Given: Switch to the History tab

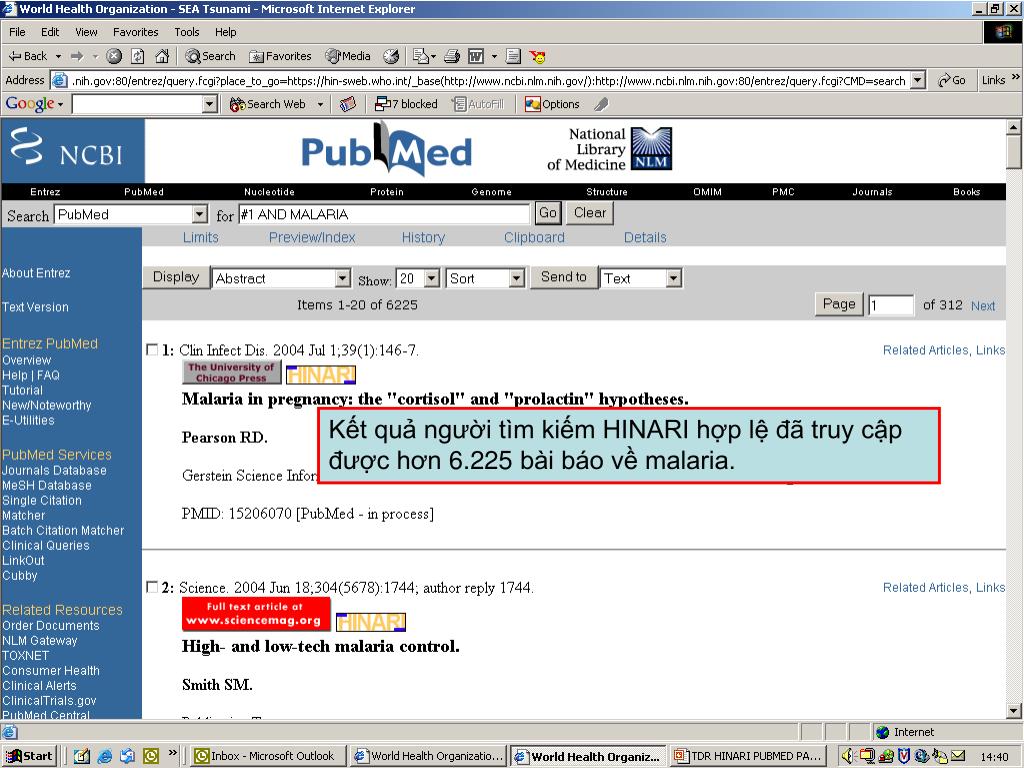Looking at the screenshot, I should pyautogui.click(x=423, y=238).
